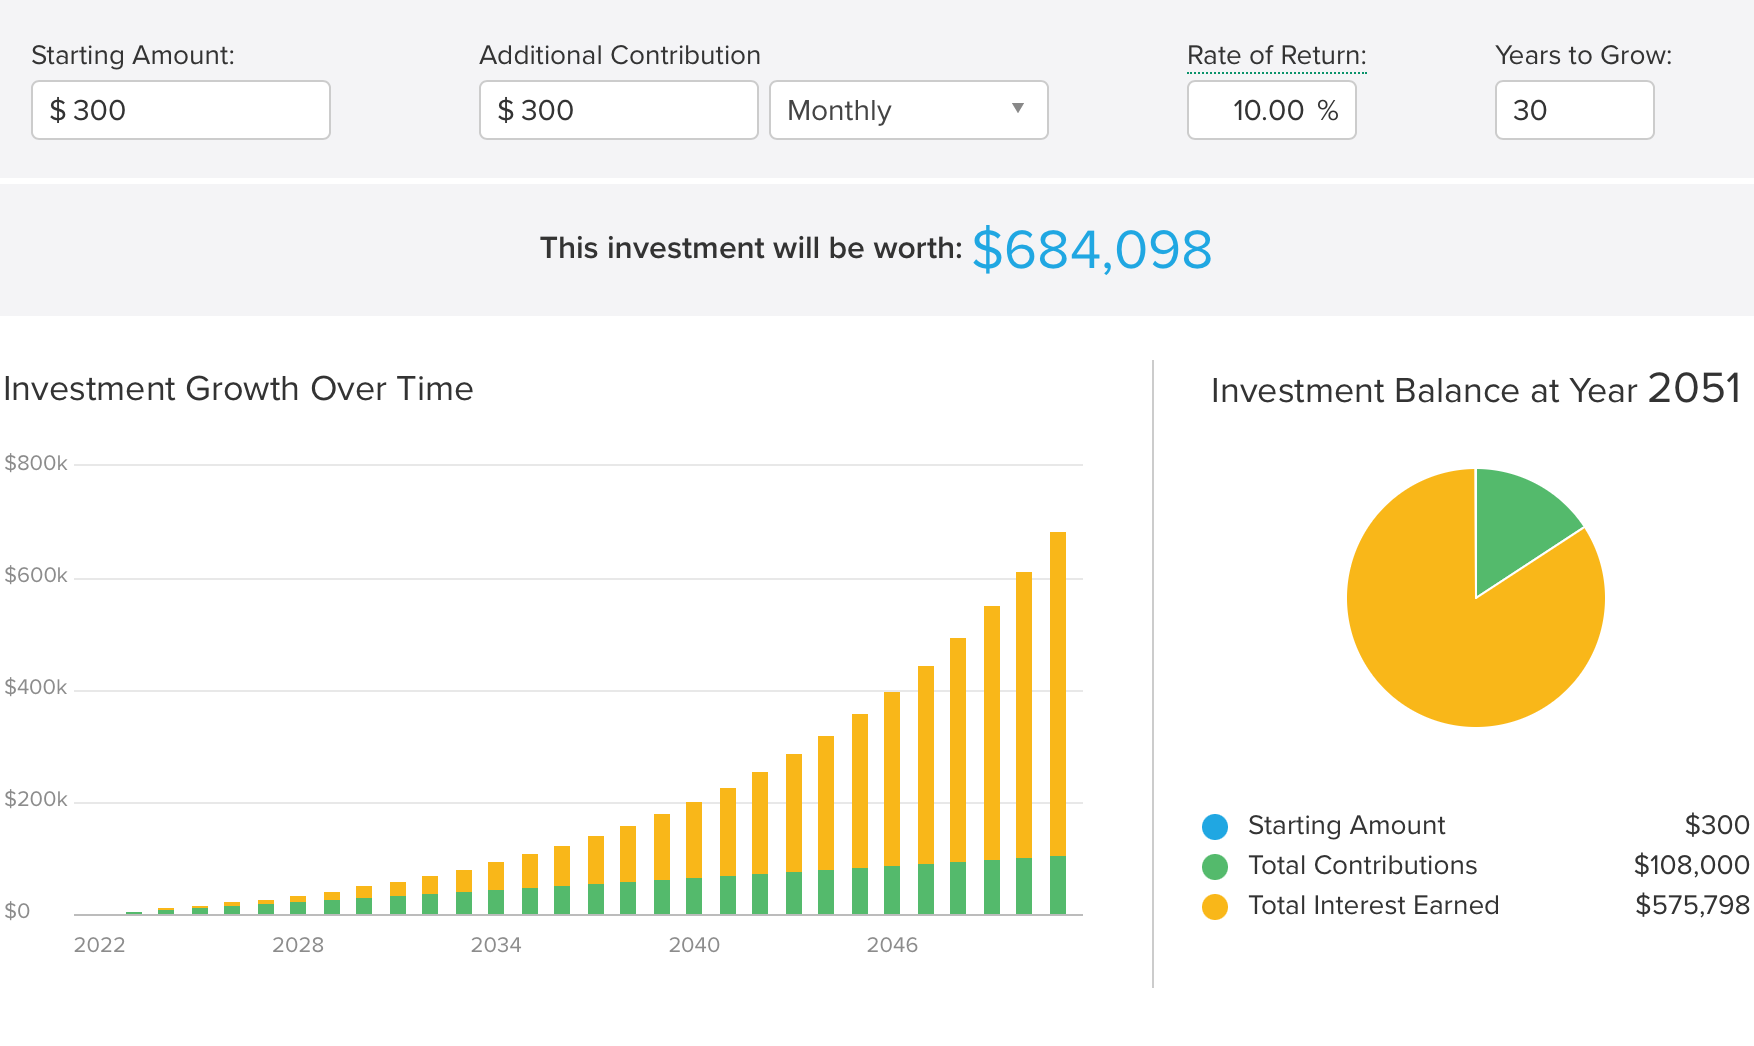This screenshot has width=1754, height=1046.
Task: Click the Rate of Return percentage field
Action: click(1270, 110)
